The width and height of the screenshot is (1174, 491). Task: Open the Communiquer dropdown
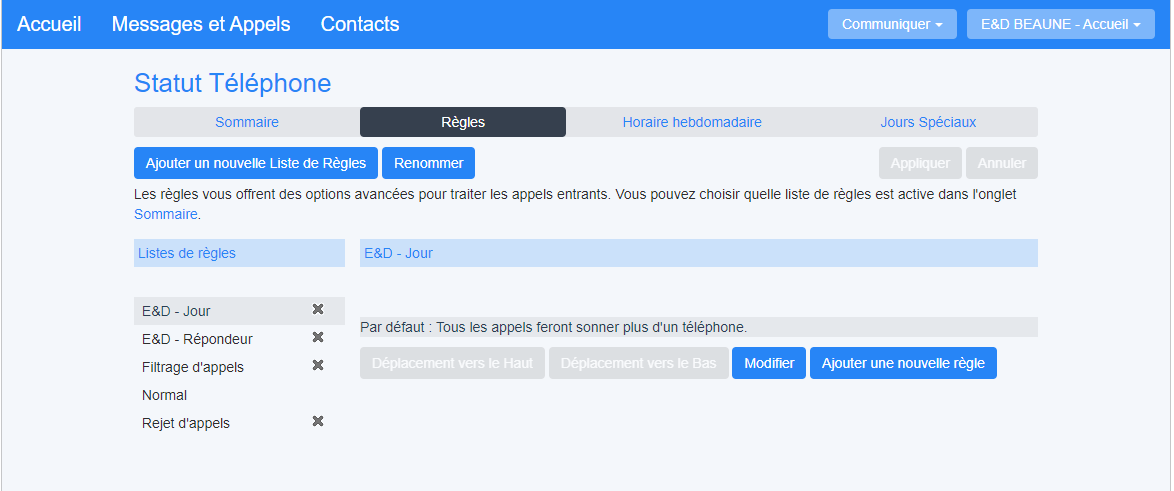pos(891,24)
